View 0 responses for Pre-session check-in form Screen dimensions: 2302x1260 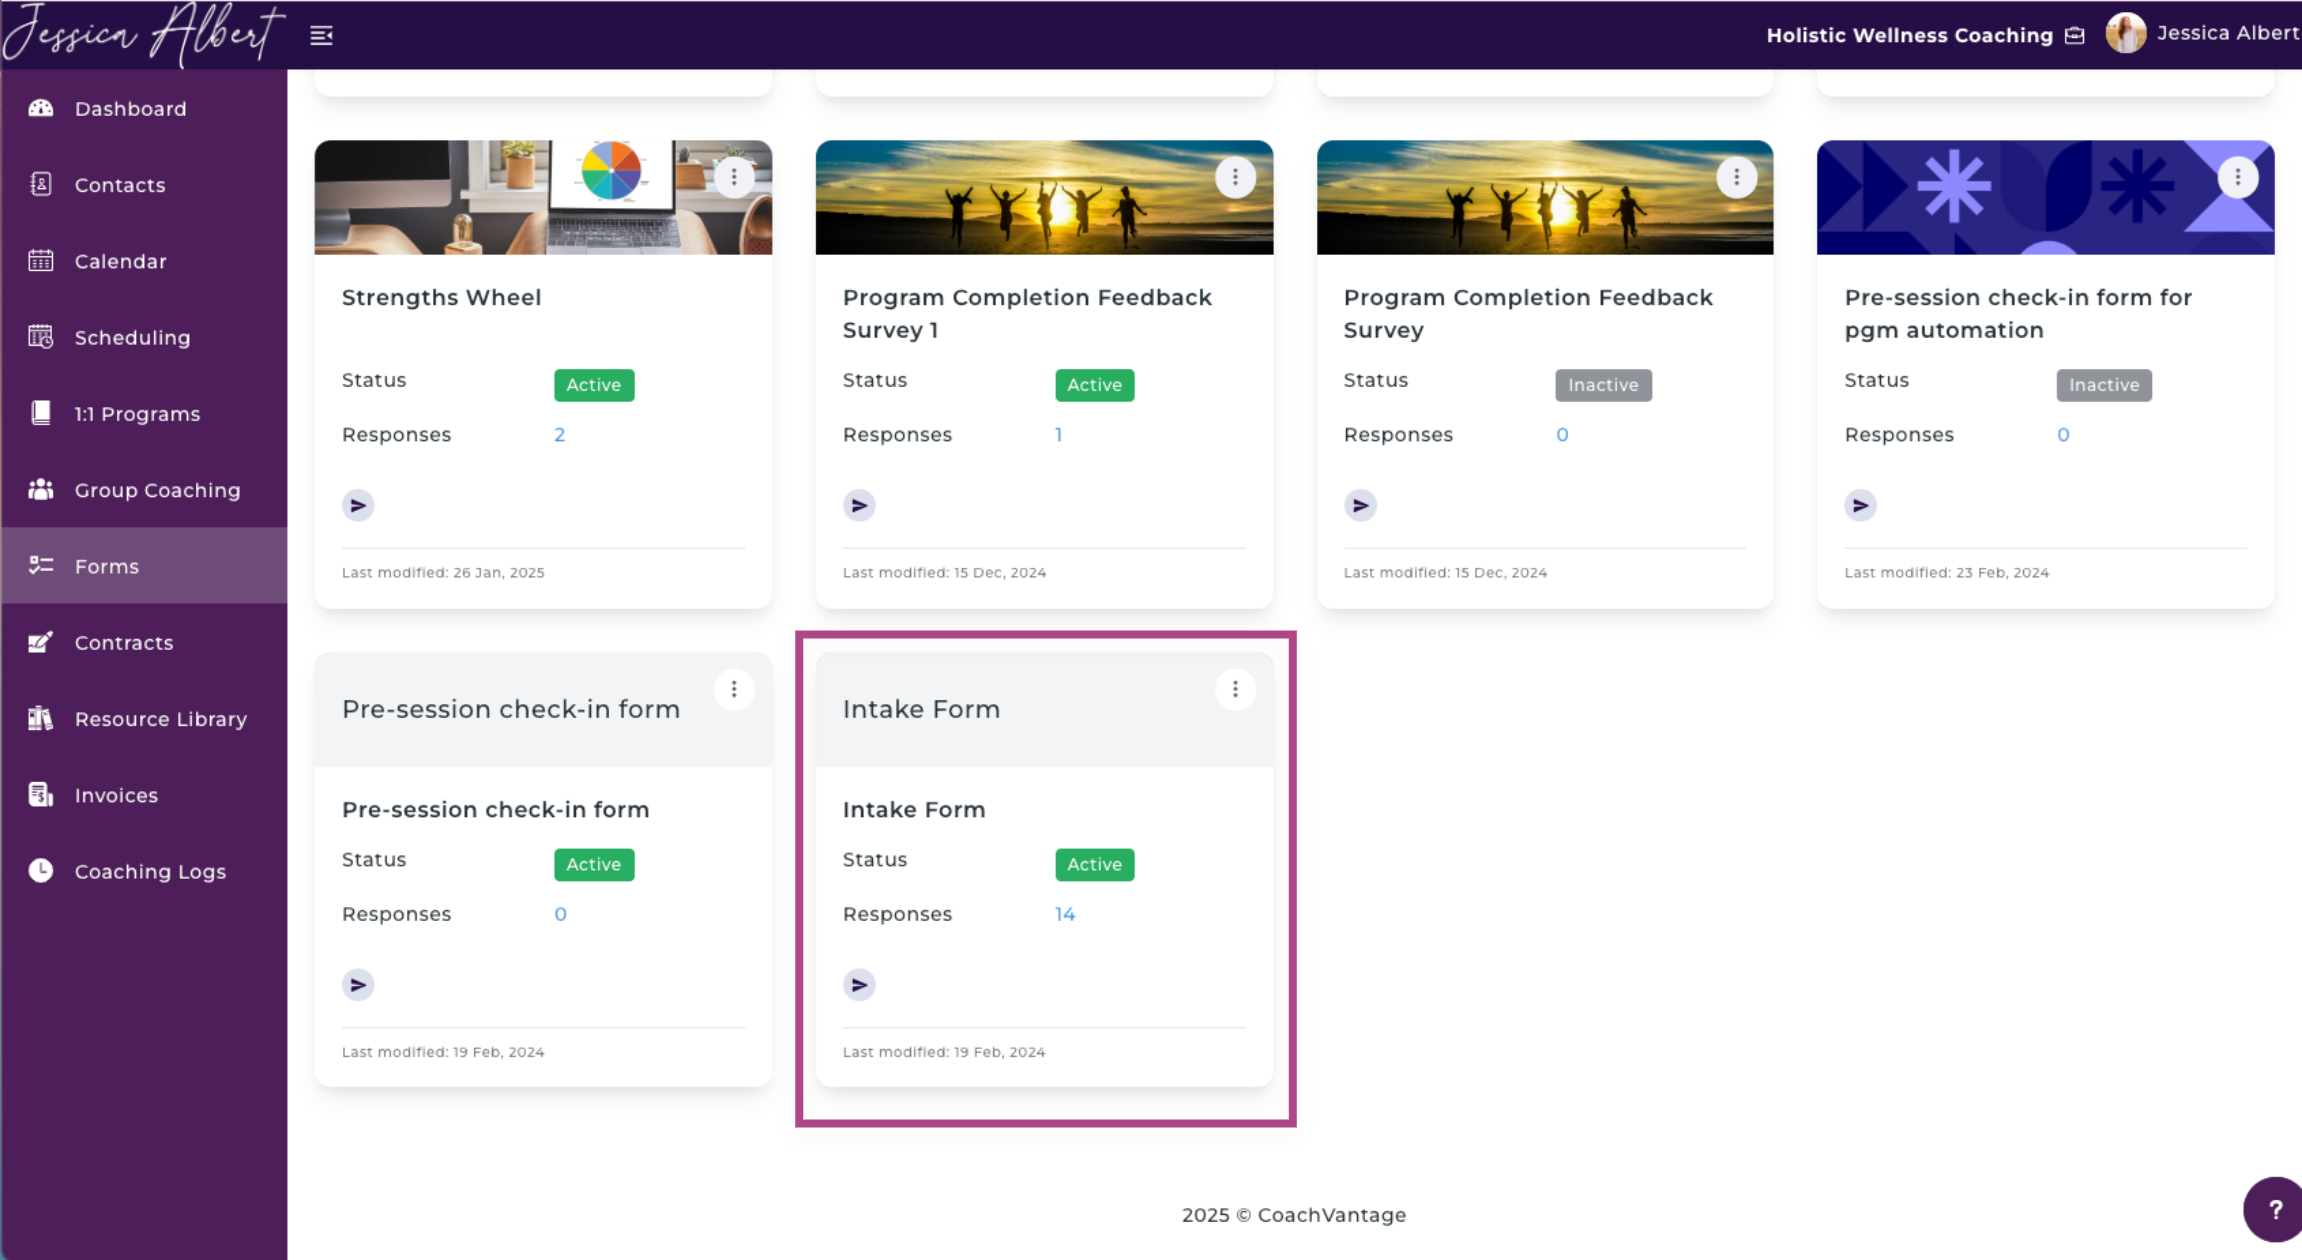click(x=560, y=914)
